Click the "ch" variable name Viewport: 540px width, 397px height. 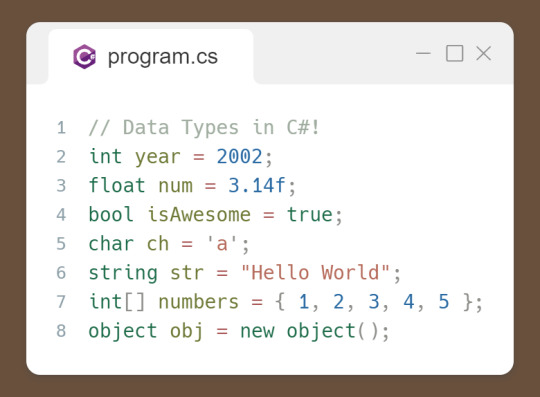158,244
